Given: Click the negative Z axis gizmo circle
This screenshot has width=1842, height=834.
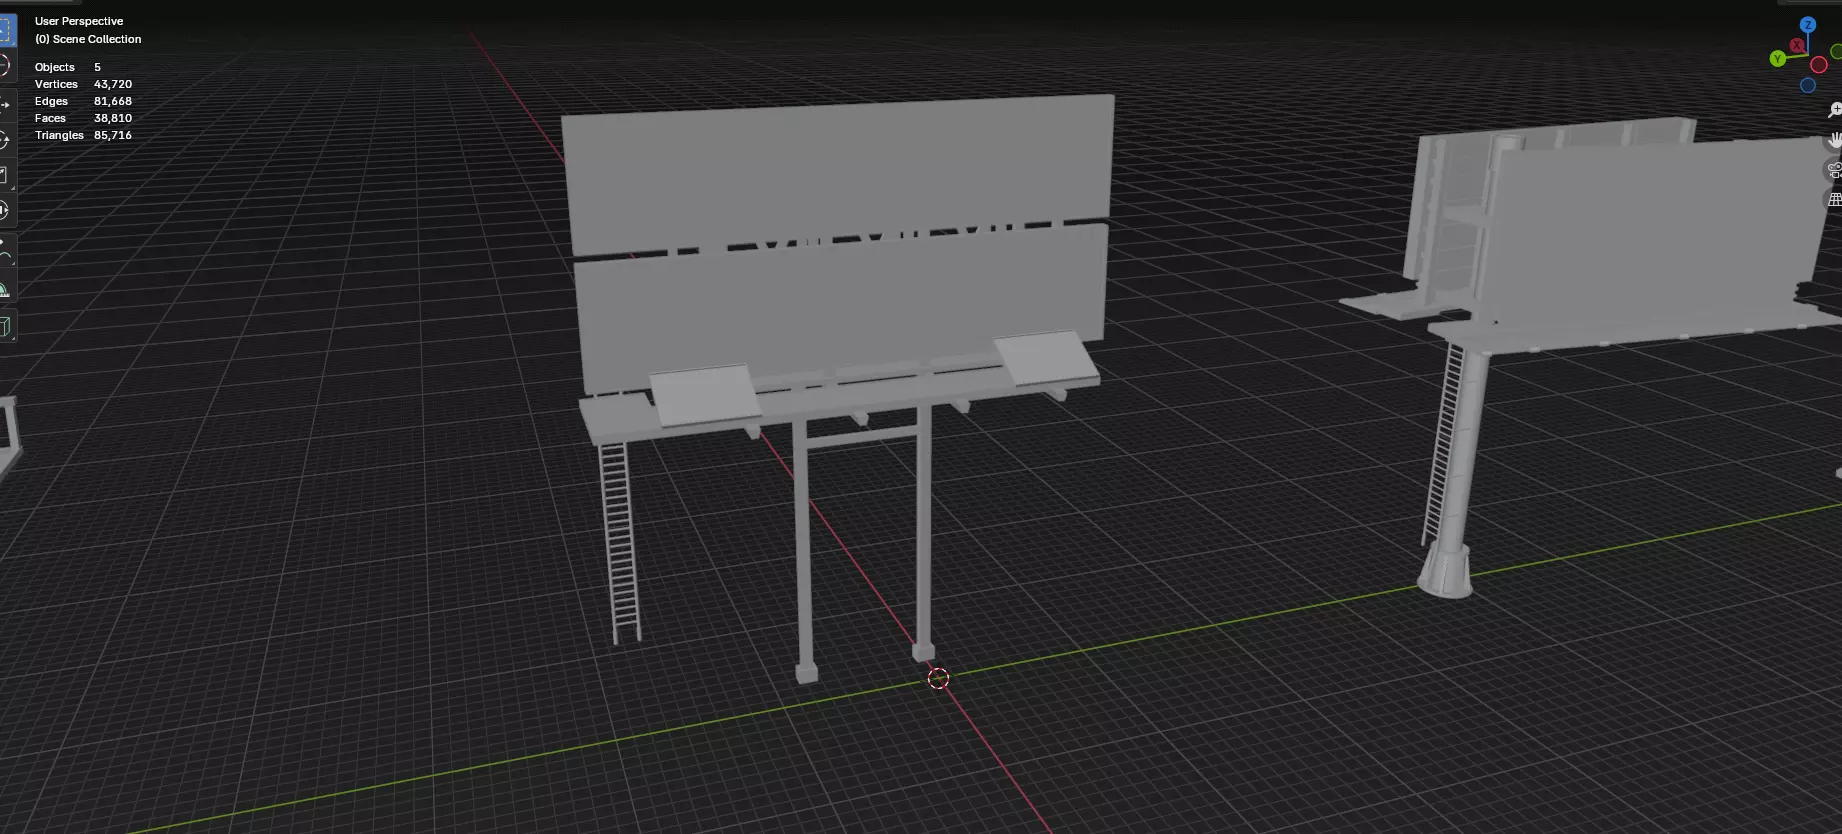Looking at the screenshot, I should click(x=1808, y=86).
